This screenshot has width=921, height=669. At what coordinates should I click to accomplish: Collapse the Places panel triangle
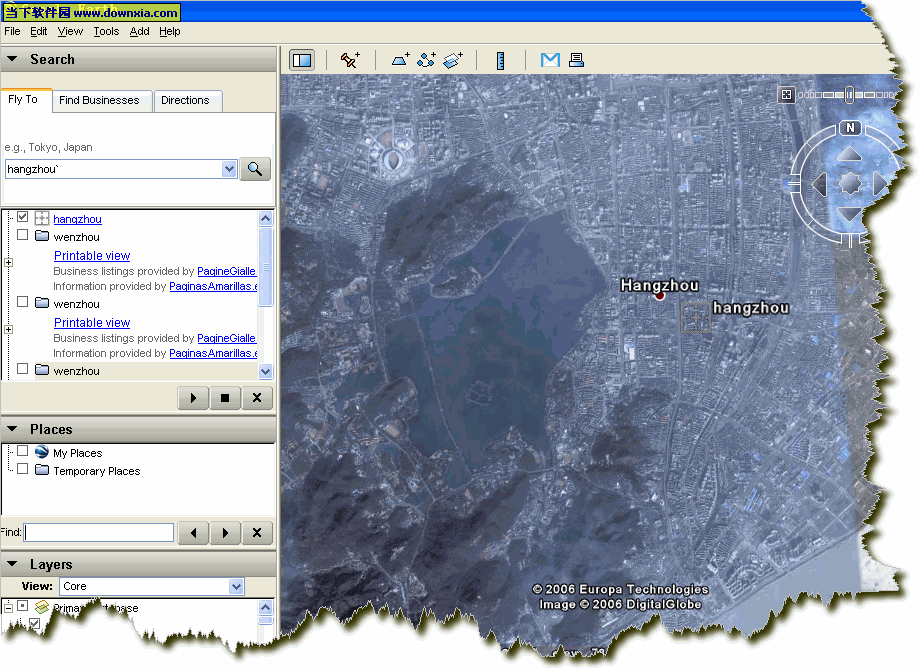coord(12,429)
